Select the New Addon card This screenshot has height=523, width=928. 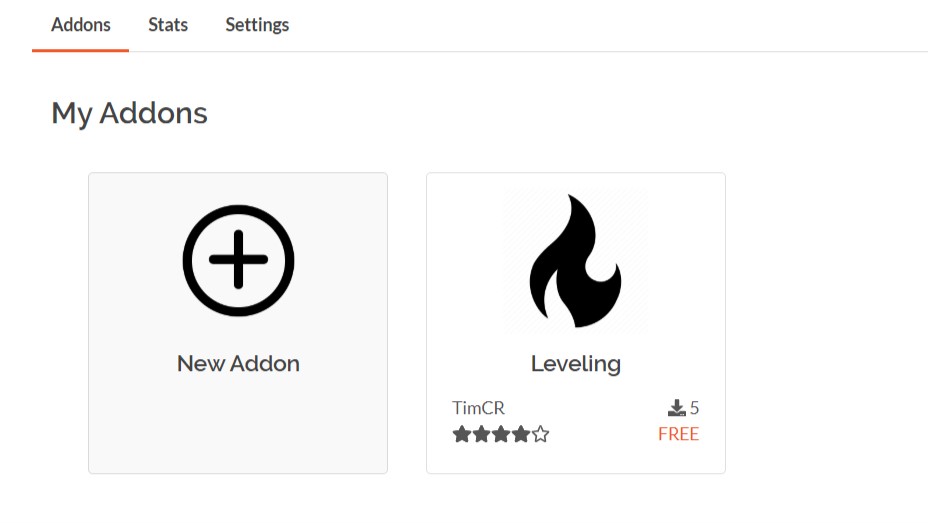coord(238,323)
